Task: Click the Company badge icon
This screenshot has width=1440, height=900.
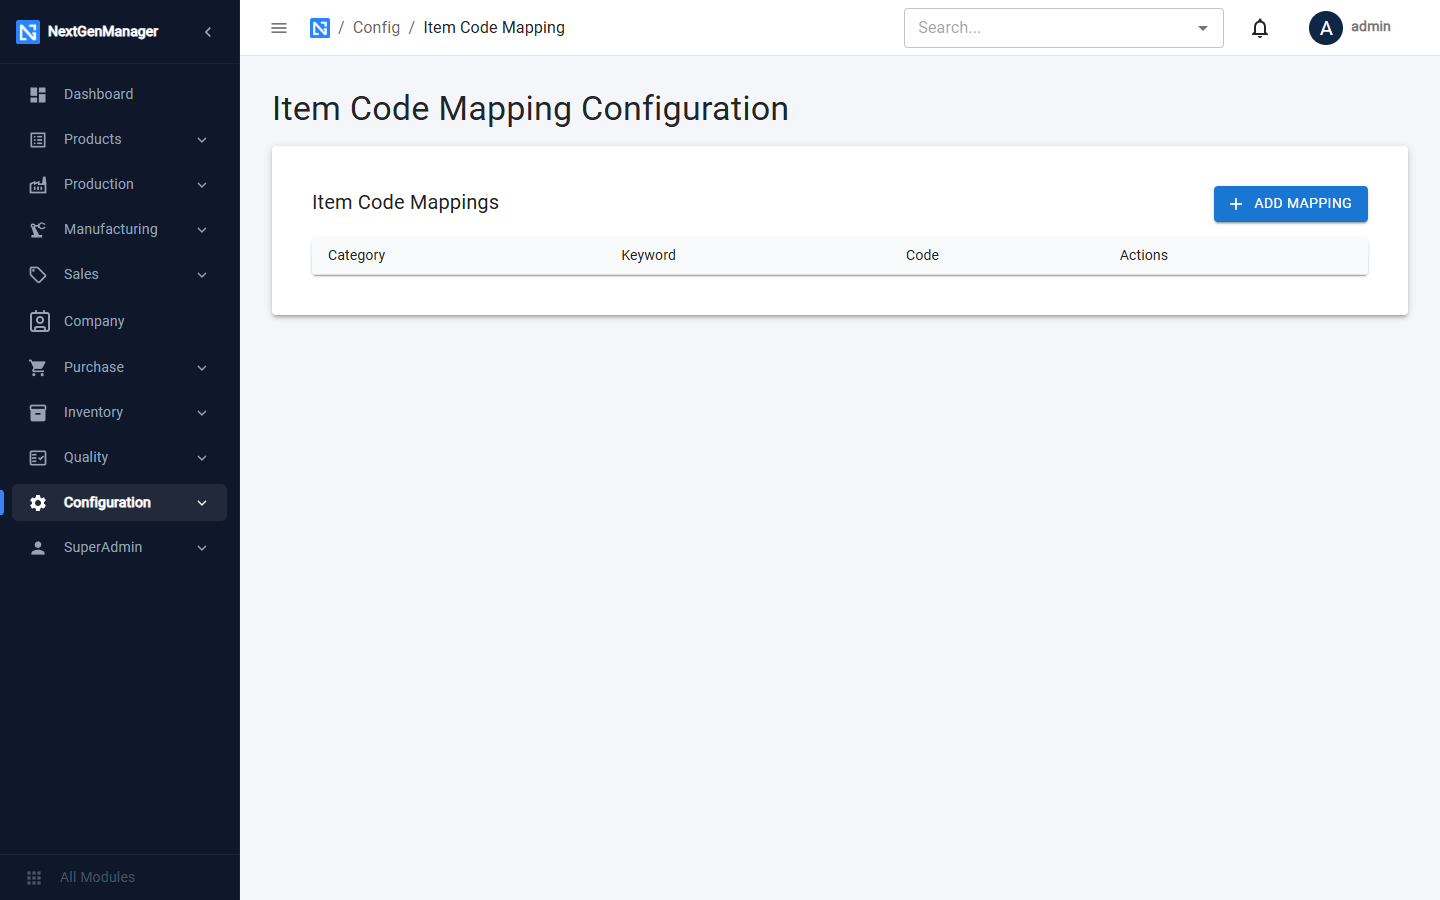Action: pos(39,321)
